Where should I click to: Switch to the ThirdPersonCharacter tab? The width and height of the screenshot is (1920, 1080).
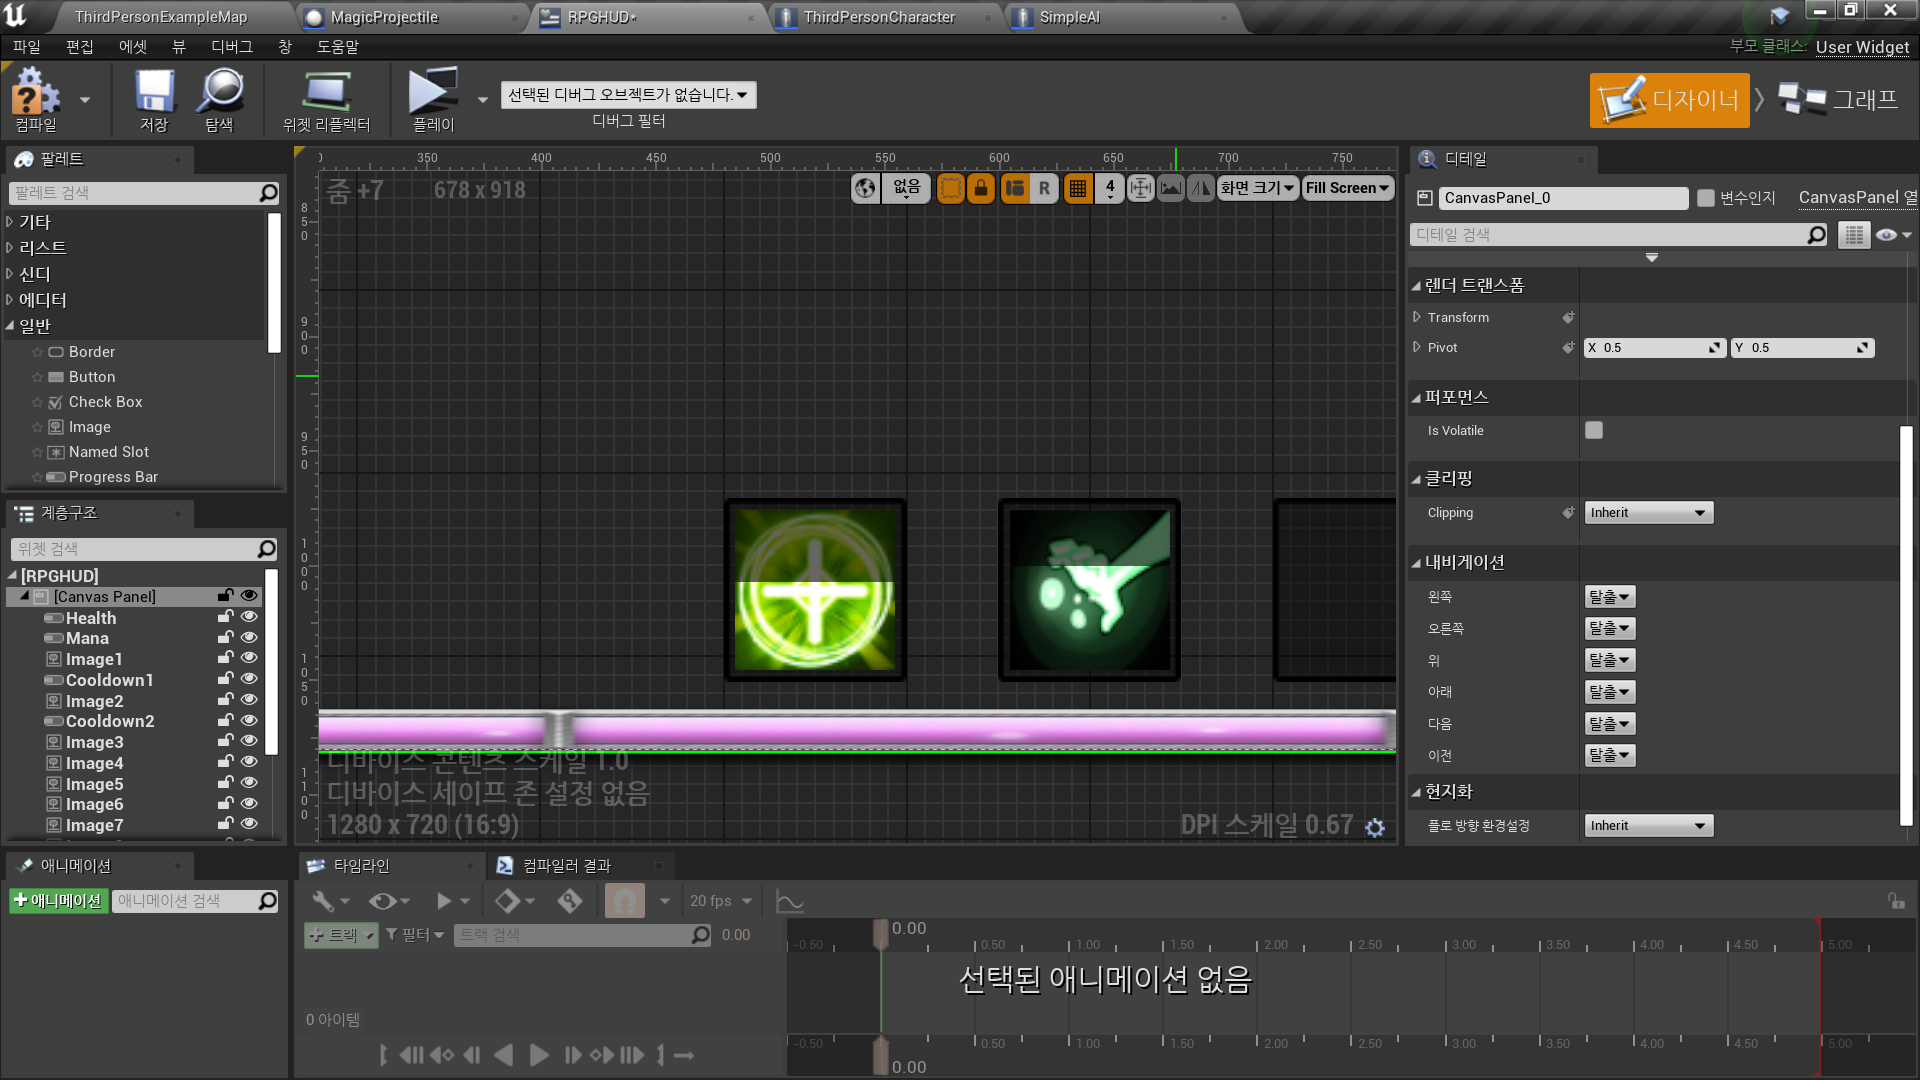point(879,17)
